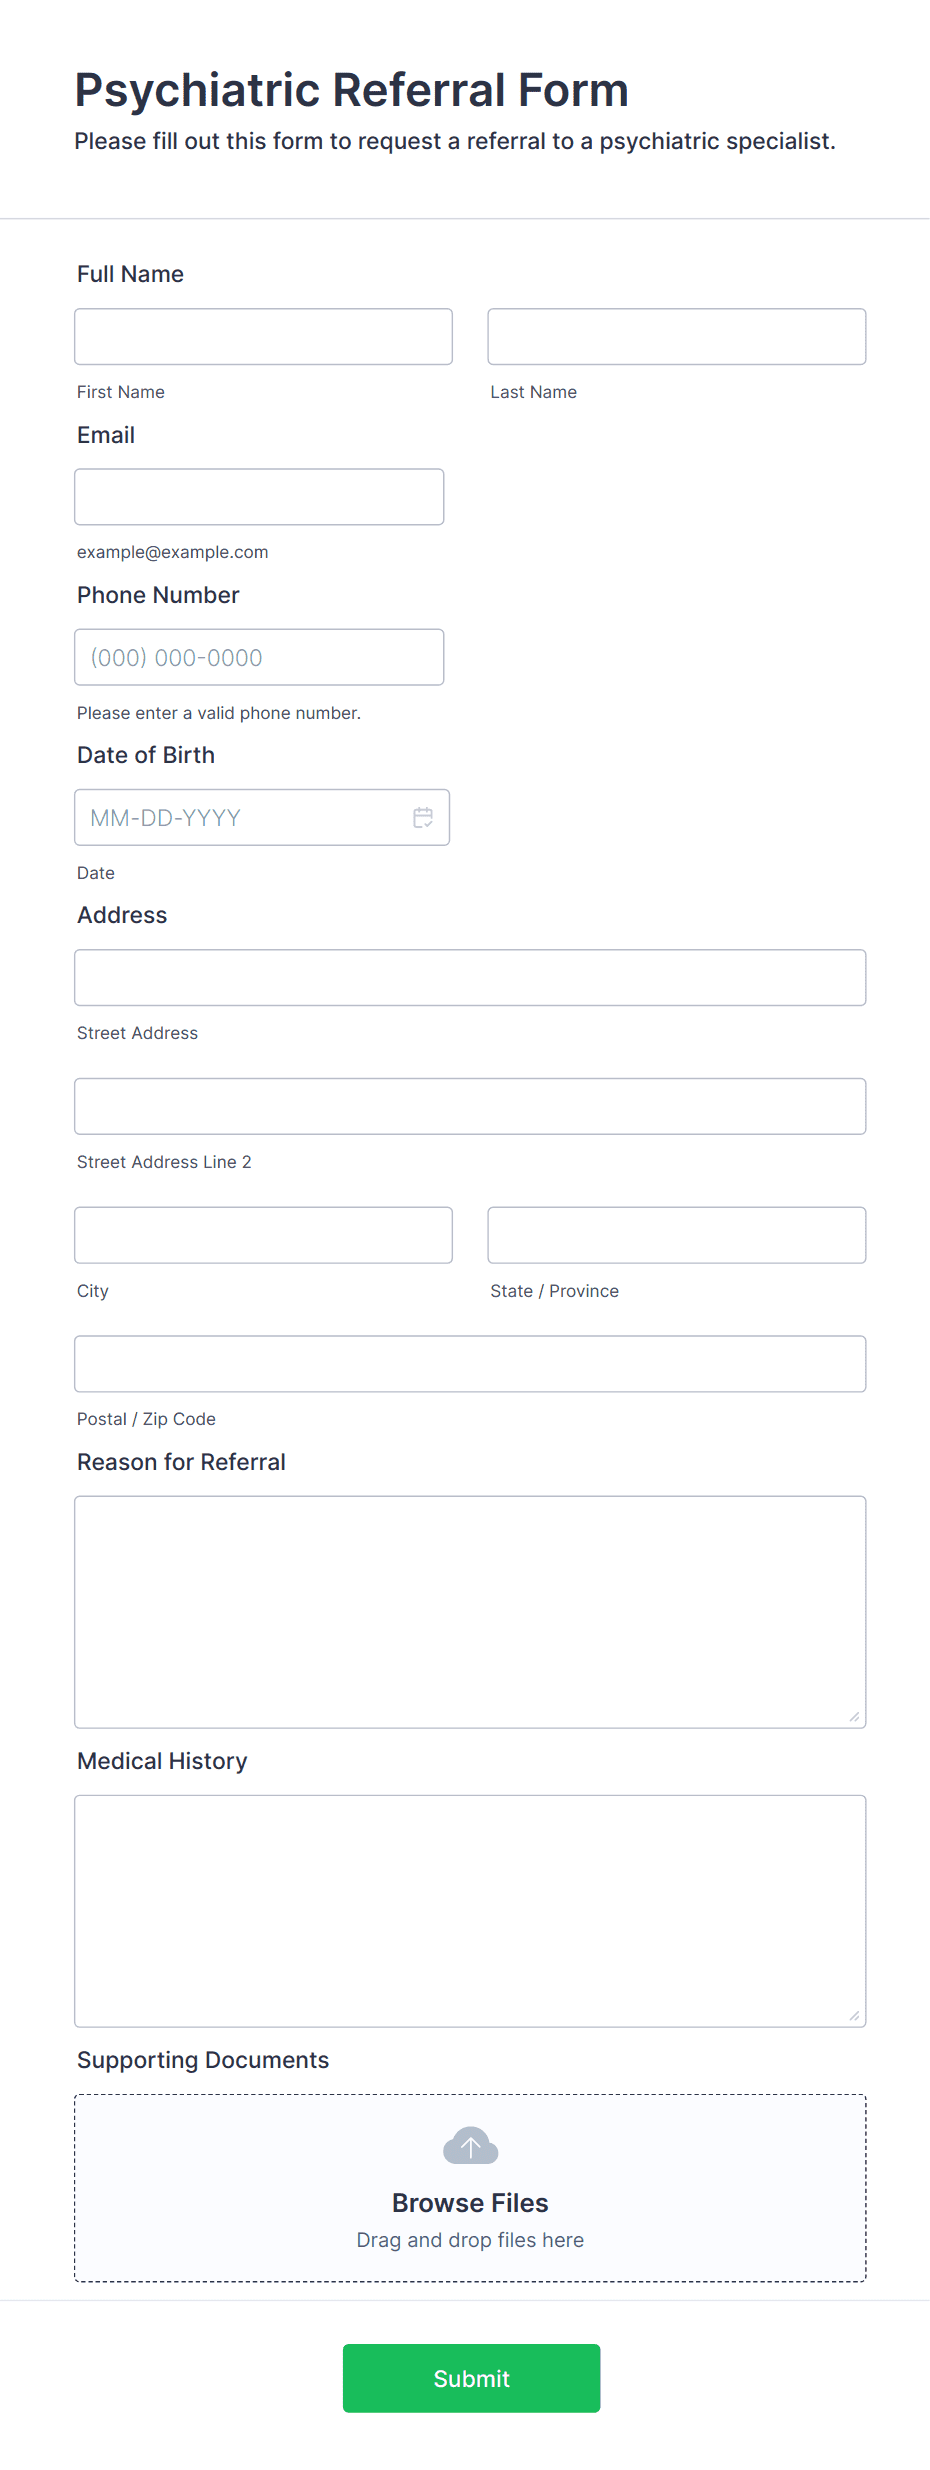Viewport: 930px width, 2470px height.
Task: Click Browse Files to upload supporting documents
Action: click(470, 2202)
